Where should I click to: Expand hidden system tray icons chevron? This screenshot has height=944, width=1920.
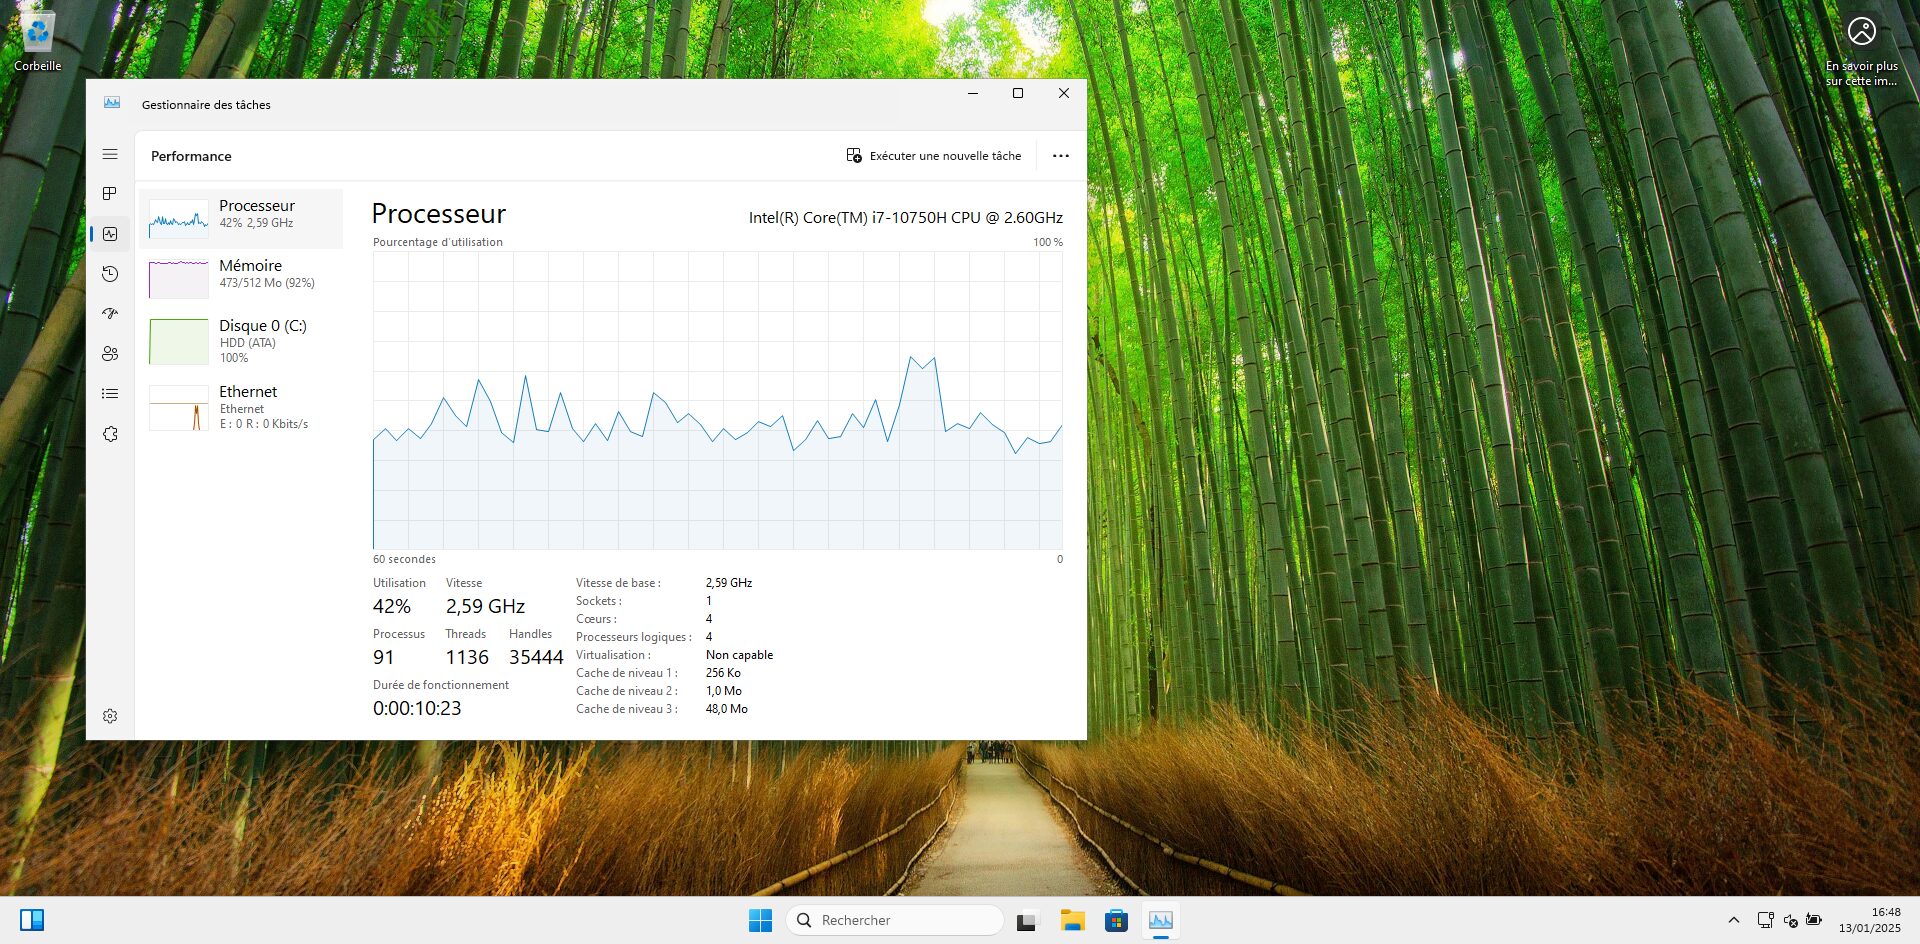[1734, 920]
